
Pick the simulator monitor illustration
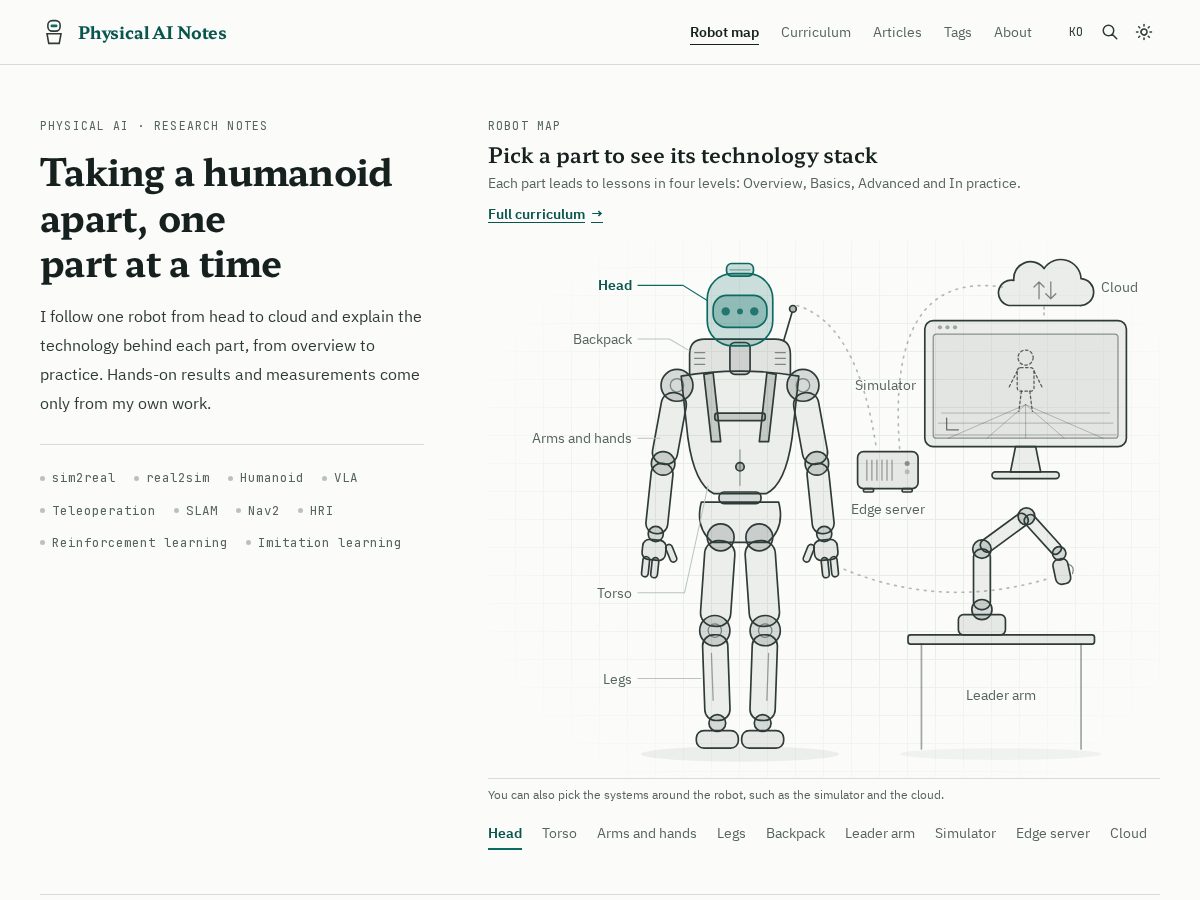(1025, 398)
